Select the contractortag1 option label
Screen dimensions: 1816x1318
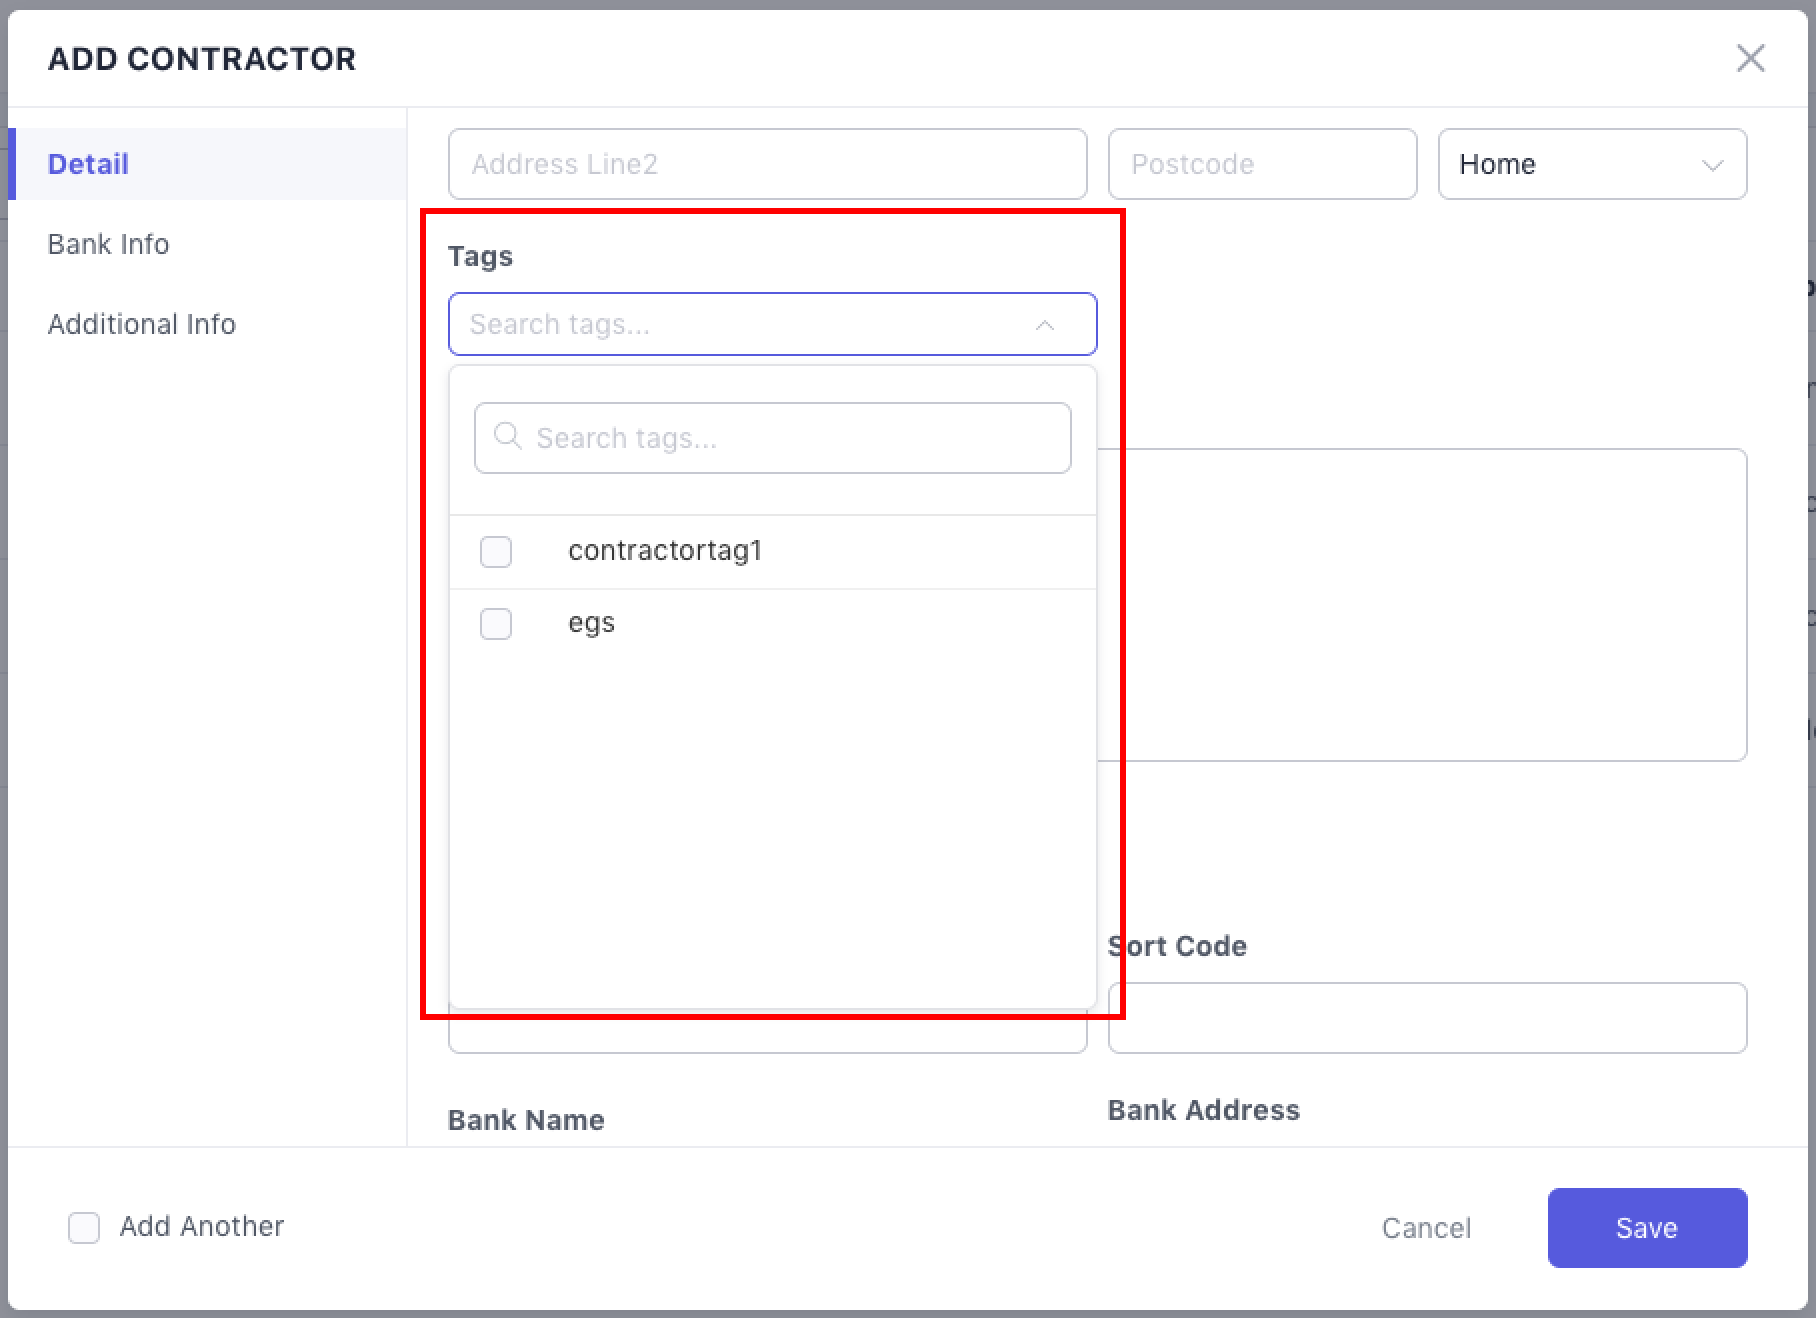point(665,551)
